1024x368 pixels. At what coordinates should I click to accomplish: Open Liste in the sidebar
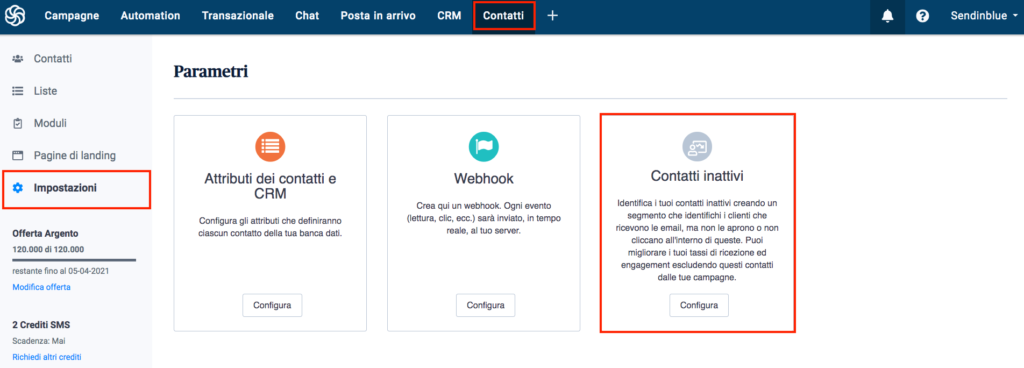pos(45,91)
